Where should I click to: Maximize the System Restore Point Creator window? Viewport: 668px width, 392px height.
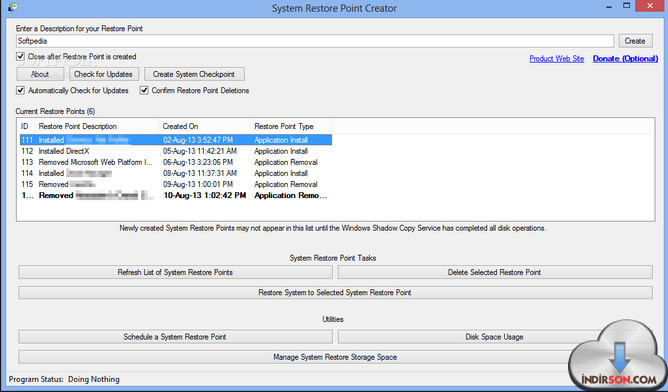[x=626, y=6]
